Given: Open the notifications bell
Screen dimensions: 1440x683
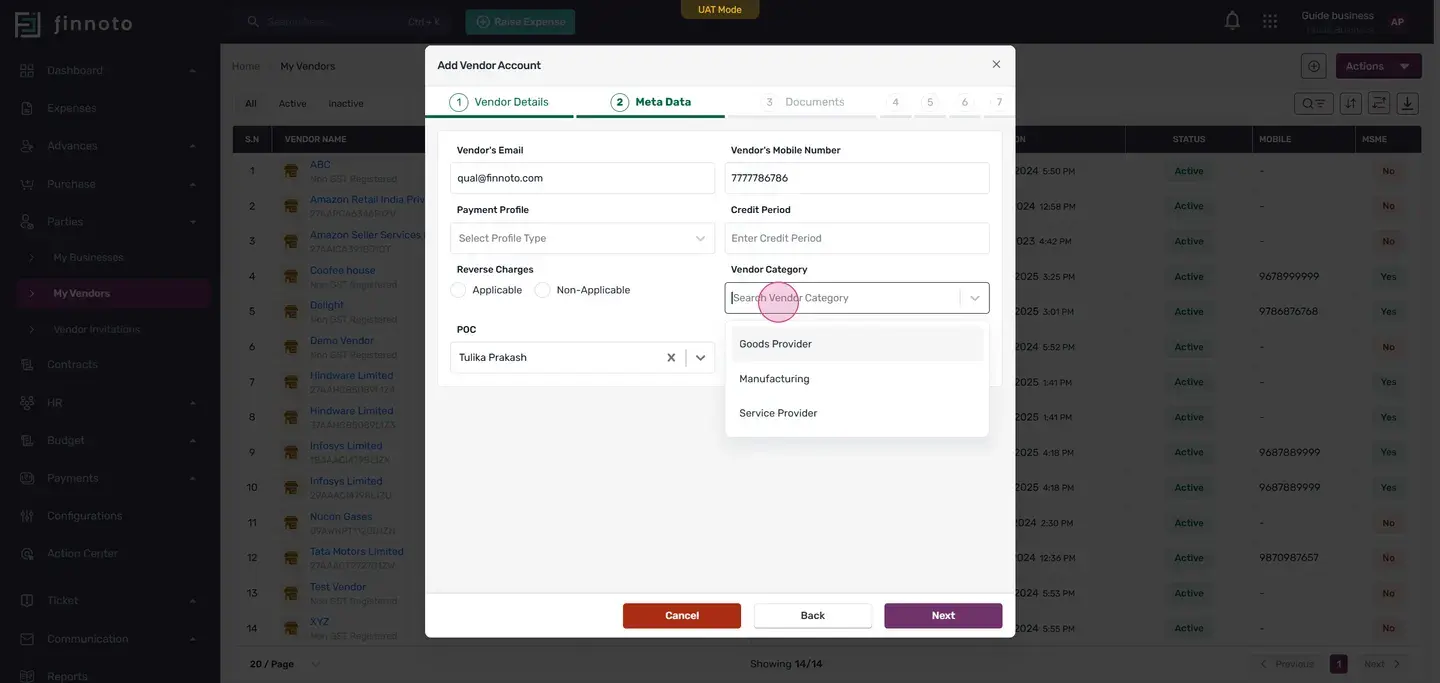Looking at the screenshot, I should tap(1232, 21).
